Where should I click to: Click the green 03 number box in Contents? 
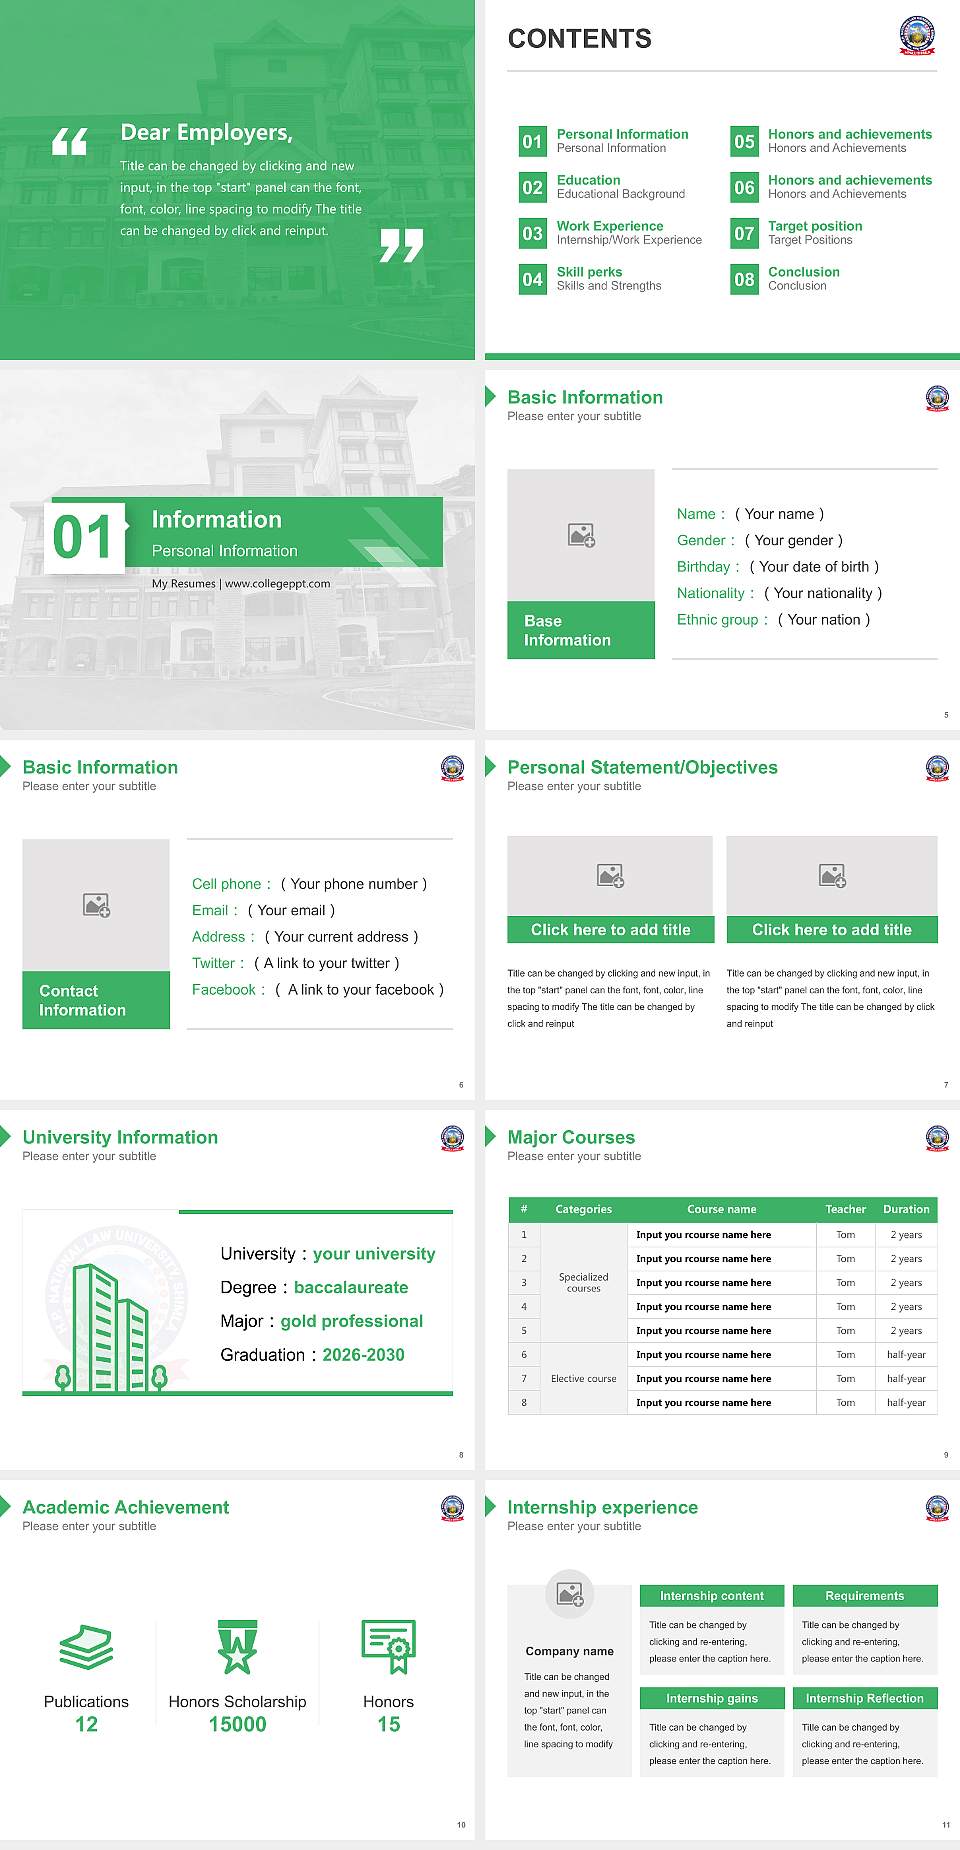pos(533,234)
